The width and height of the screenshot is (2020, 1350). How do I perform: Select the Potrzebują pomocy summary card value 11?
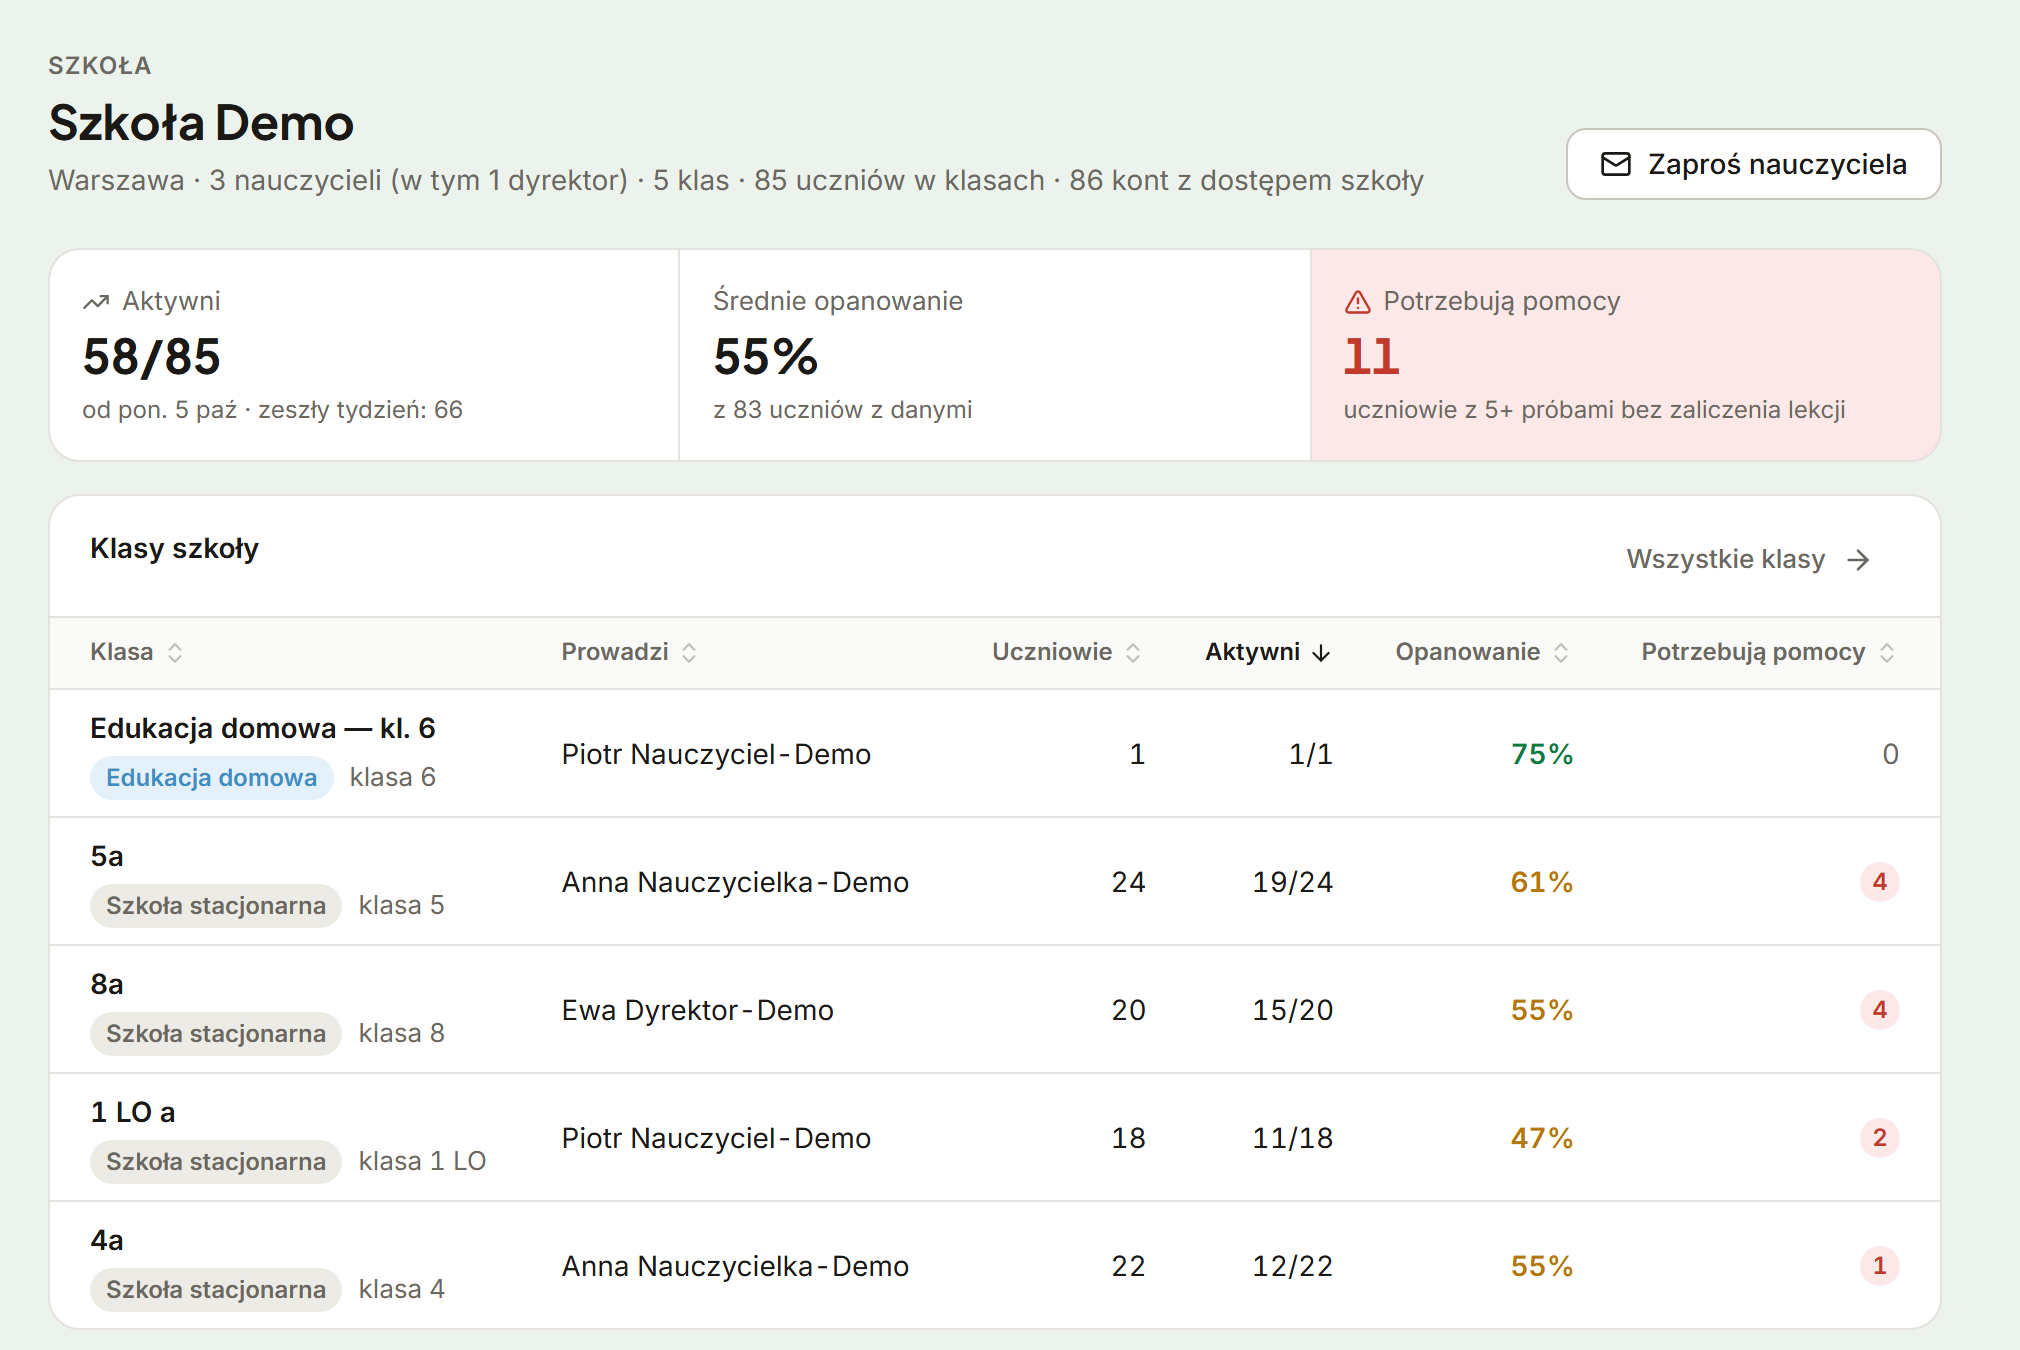point(1371,357)
